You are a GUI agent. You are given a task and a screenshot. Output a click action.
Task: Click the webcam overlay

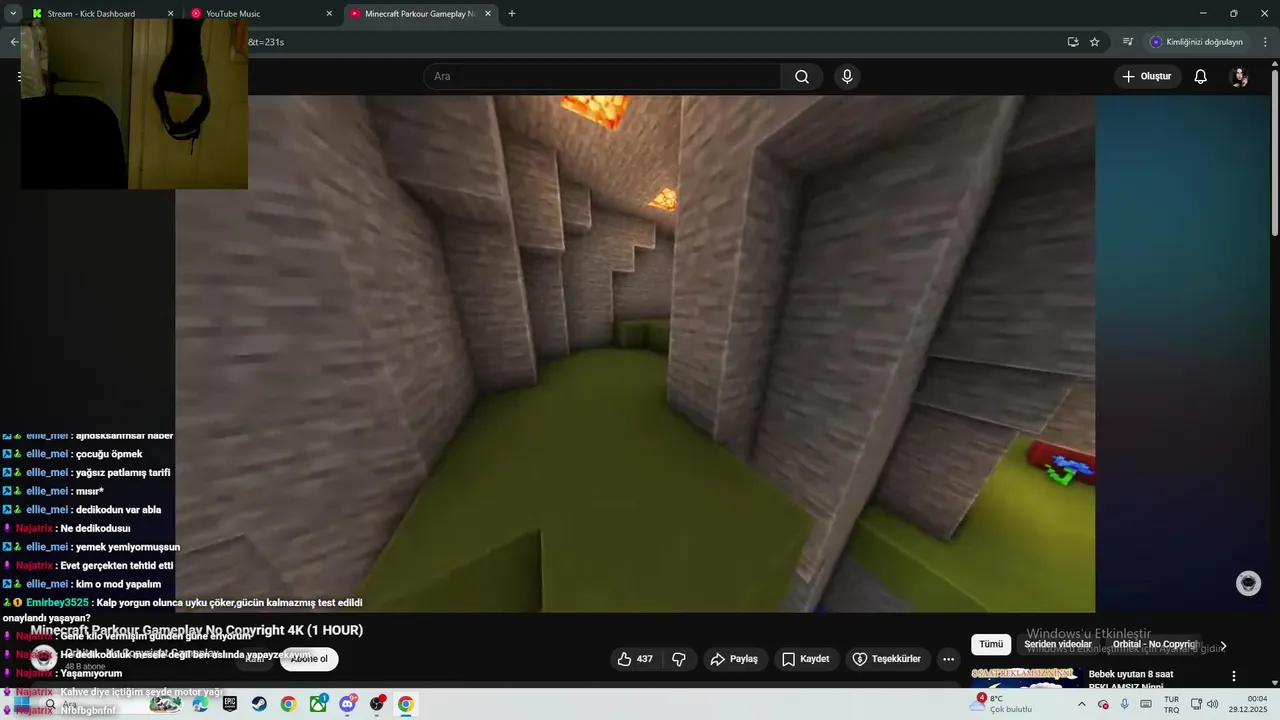coord(134,103)
